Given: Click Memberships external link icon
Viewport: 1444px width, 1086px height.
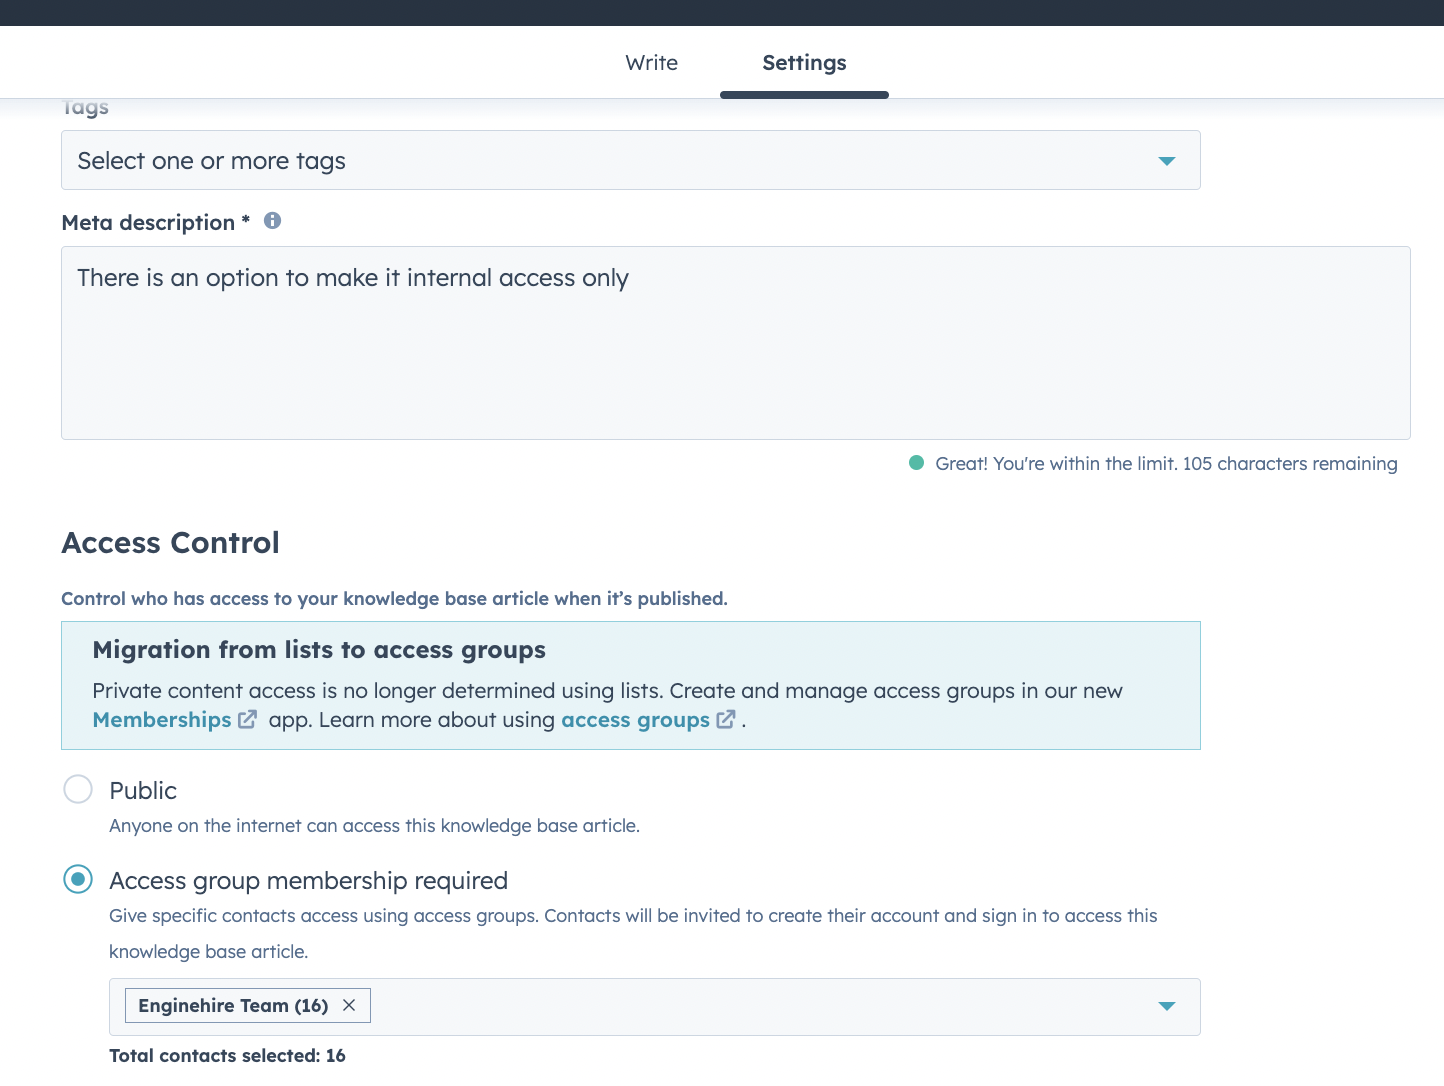Looking at the screenshot, I should [x=247, y=720].
